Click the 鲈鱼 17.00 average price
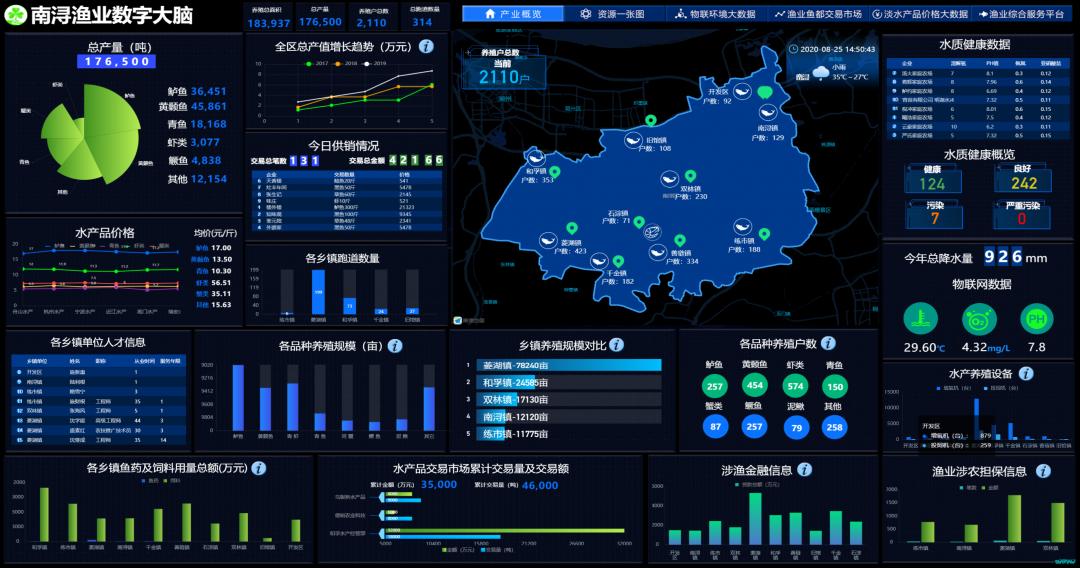This screenshot has width=1080, height=568. [x=214, y=248]
